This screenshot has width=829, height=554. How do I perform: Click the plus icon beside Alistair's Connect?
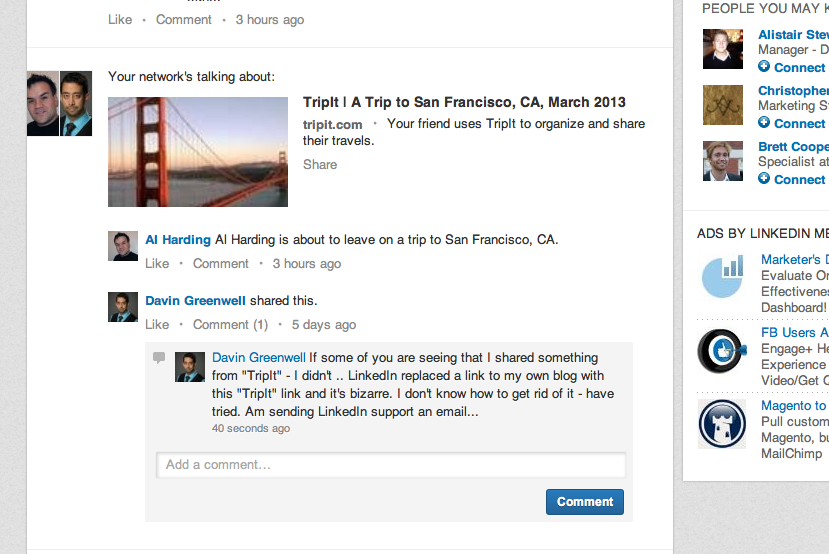click(763, 66)
